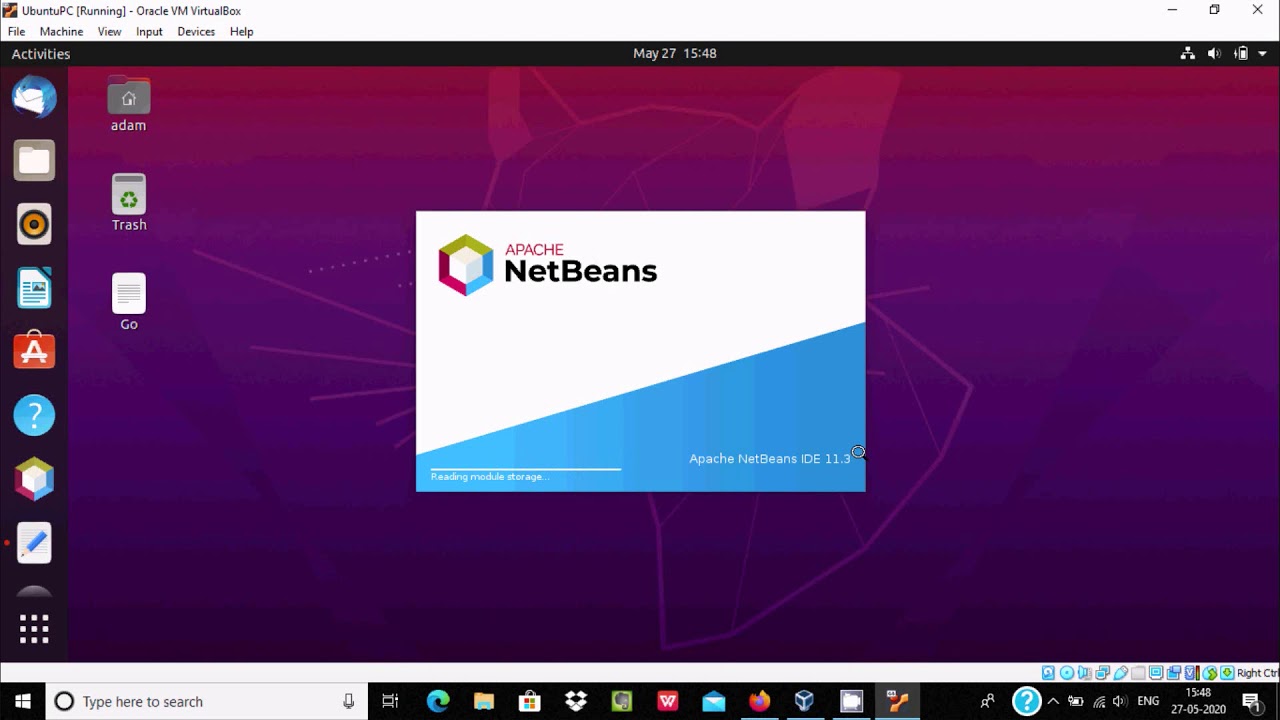Click the Ubuntu network status icon

(1188, 53)
